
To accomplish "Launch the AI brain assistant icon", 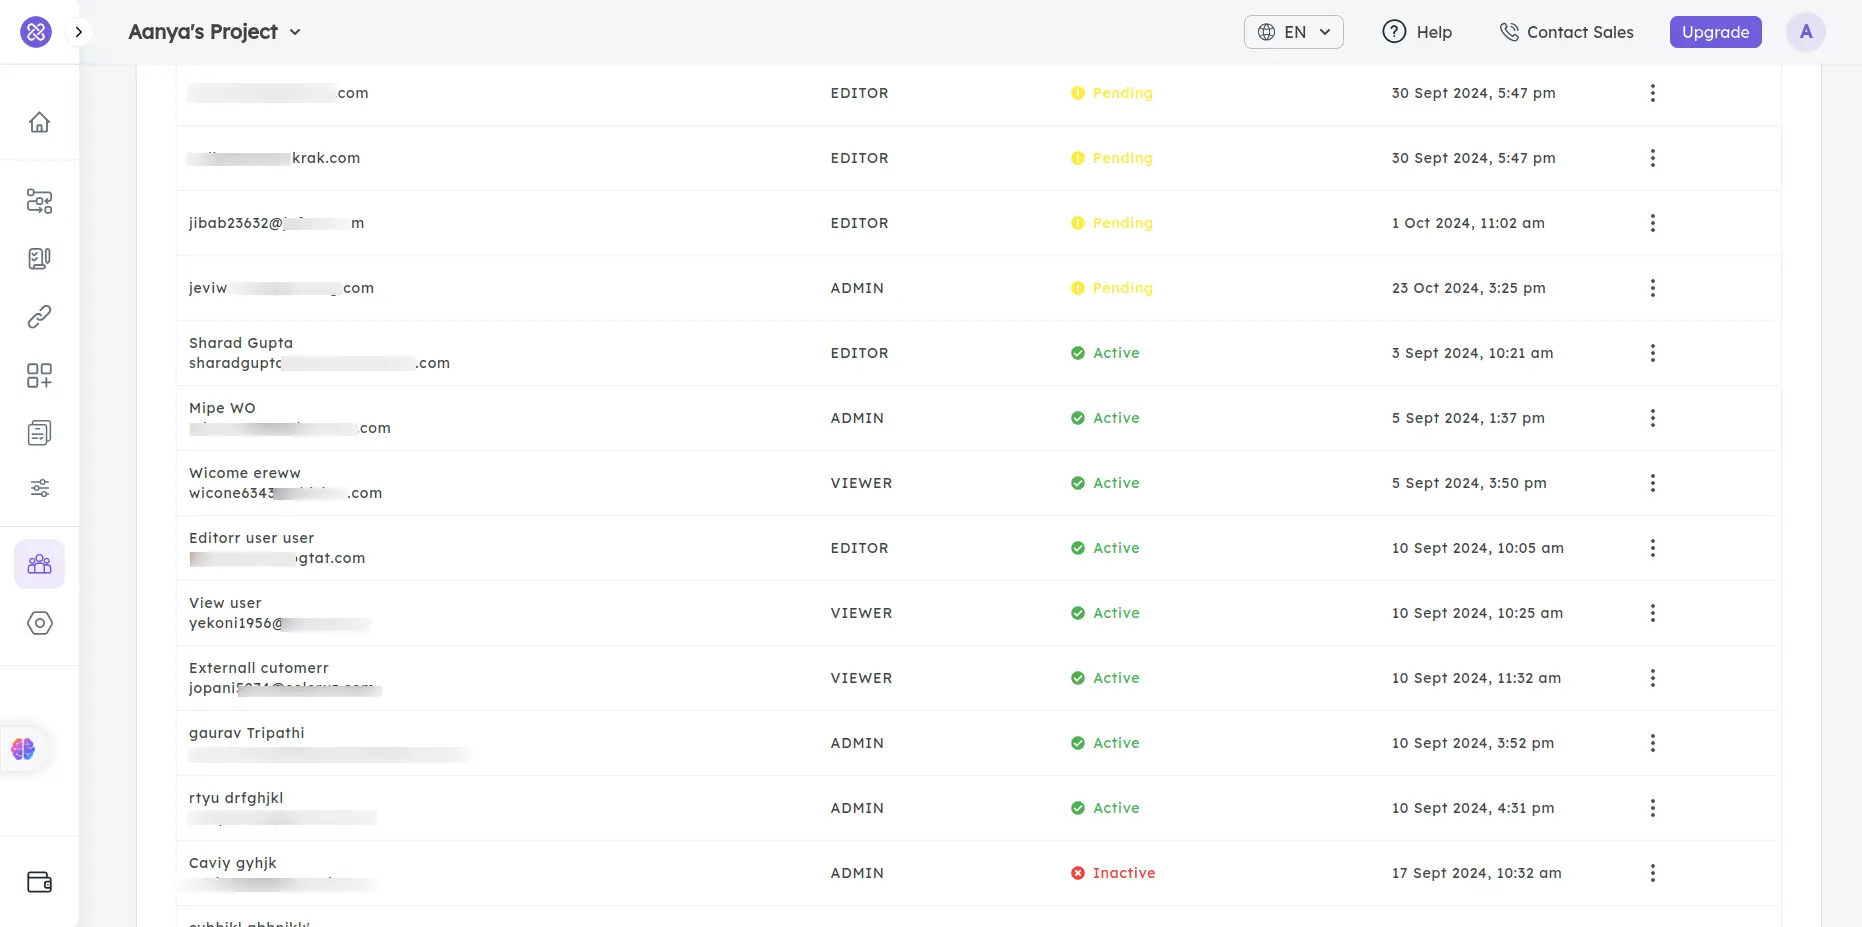I will pos(22,748).
